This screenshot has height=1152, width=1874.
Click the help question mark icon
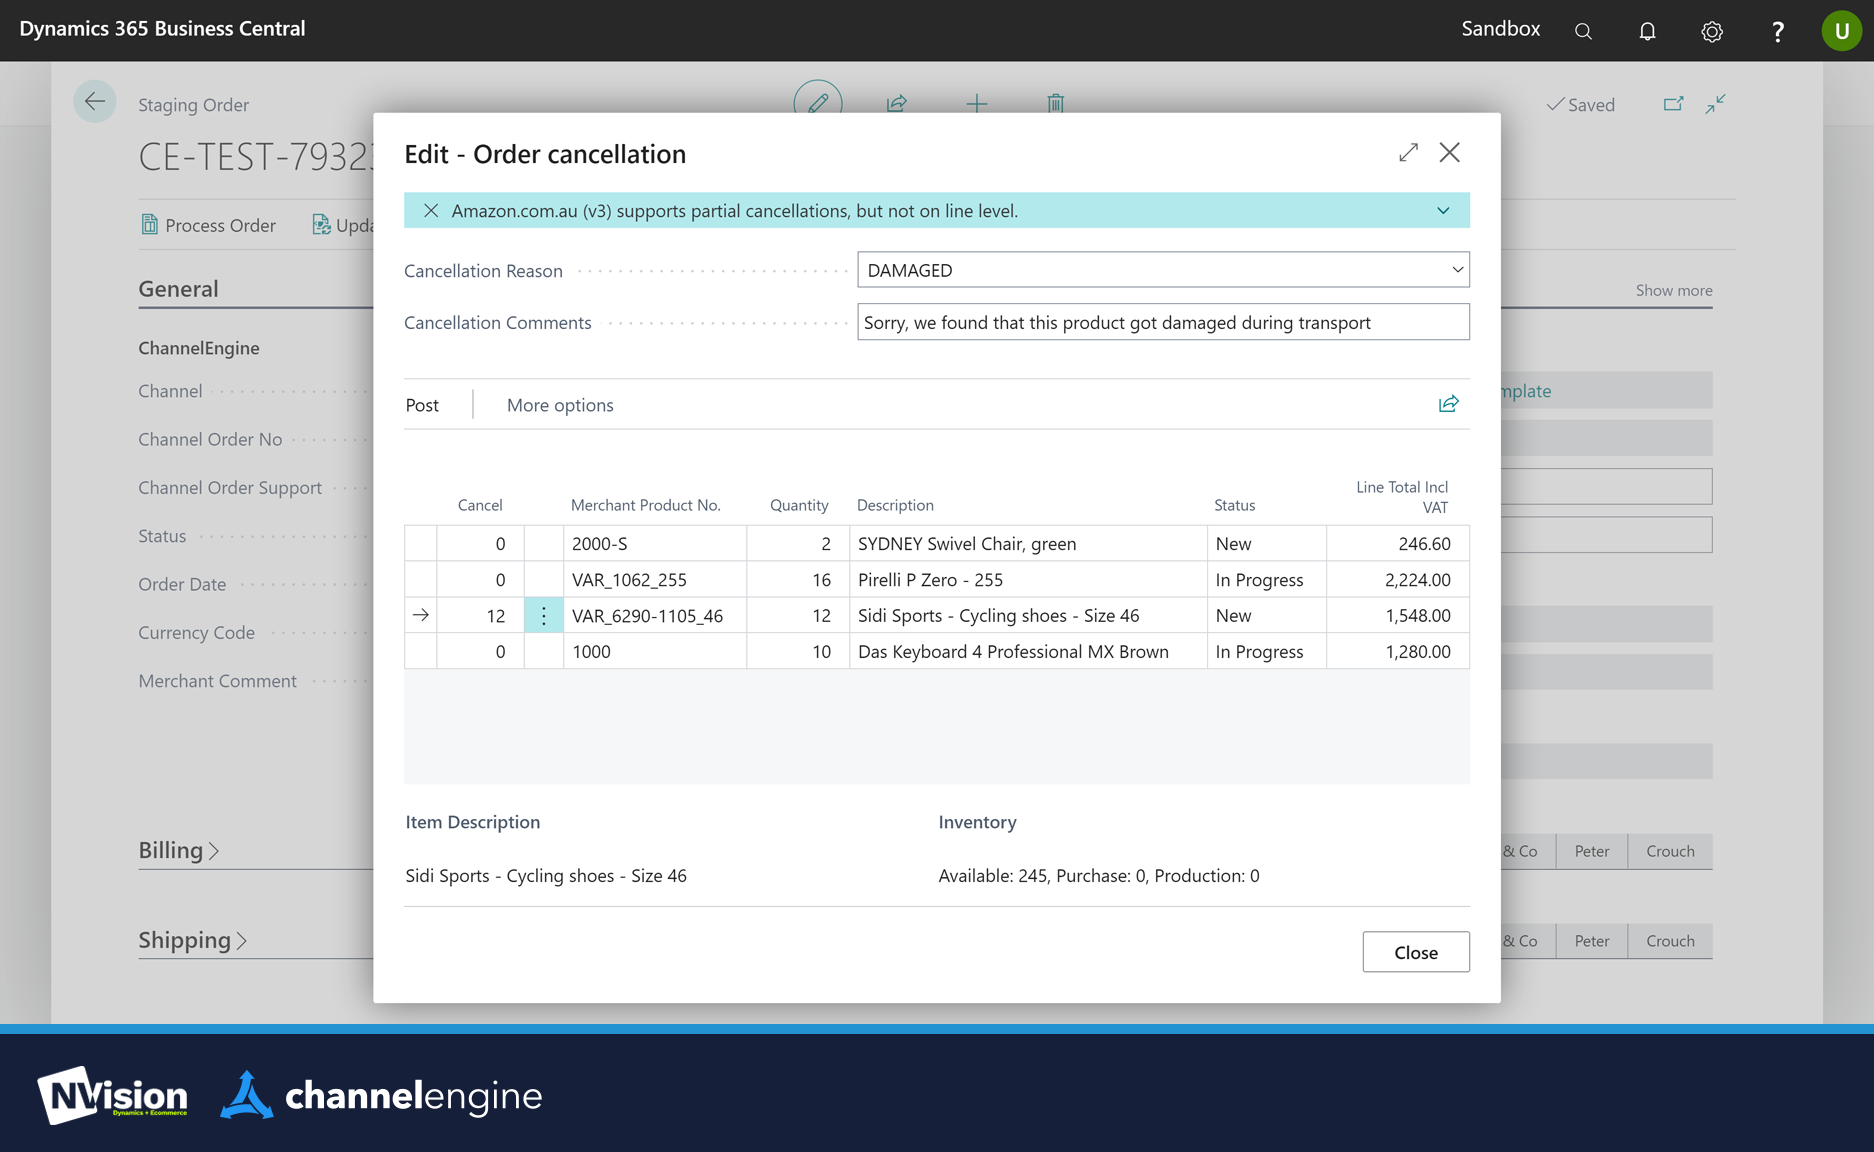point(1777,31)
